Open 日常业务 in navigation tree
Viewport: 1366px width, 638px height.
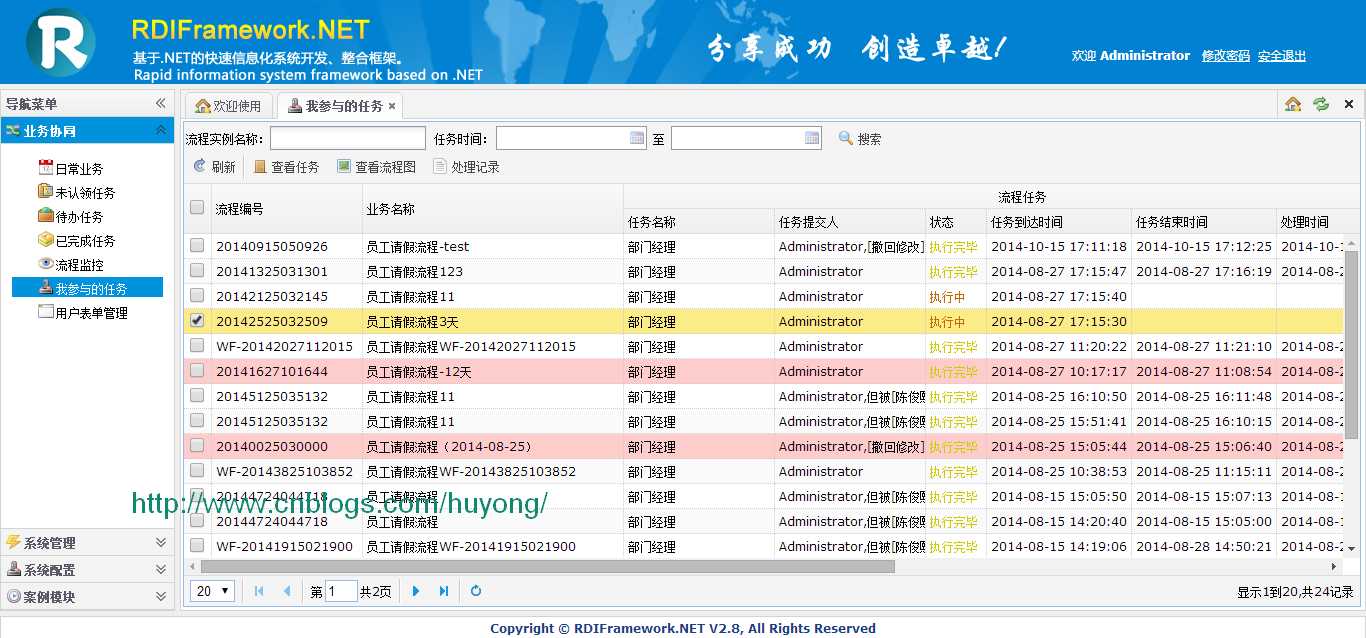(79, 169)
